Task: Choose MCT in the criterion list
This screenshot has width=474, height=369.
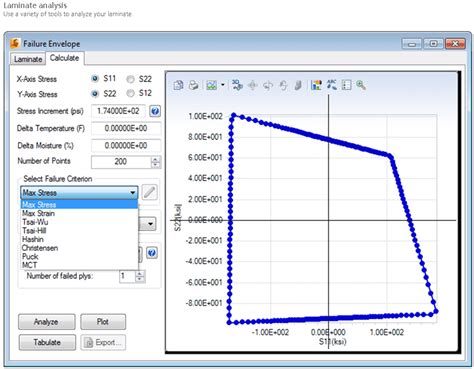Action: click(79, 265)
